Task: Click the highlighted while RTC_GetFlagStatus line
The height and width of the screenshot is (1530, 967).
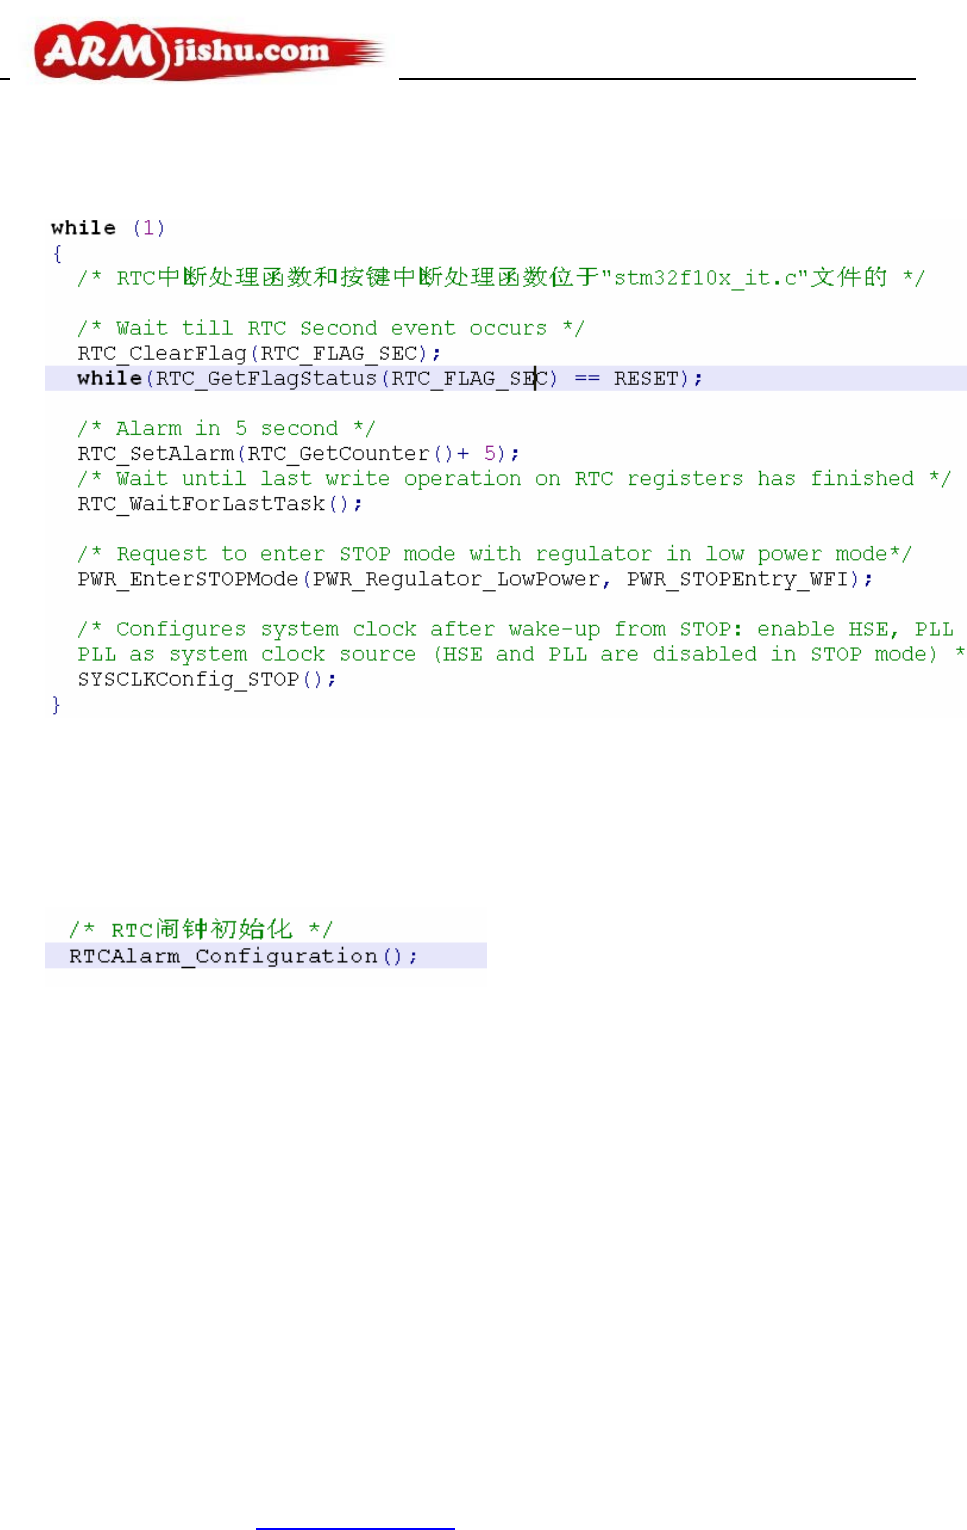Action: pos(506,378)
